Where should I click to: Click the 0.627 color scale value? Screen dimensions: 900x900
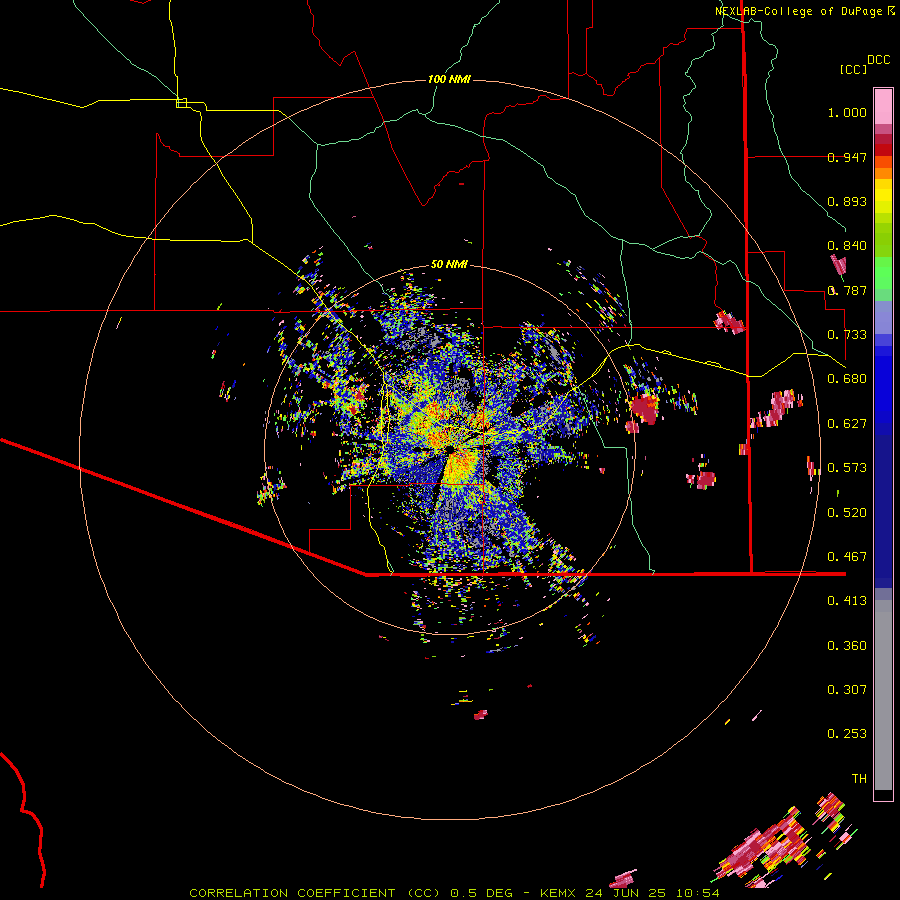(847, 424)
